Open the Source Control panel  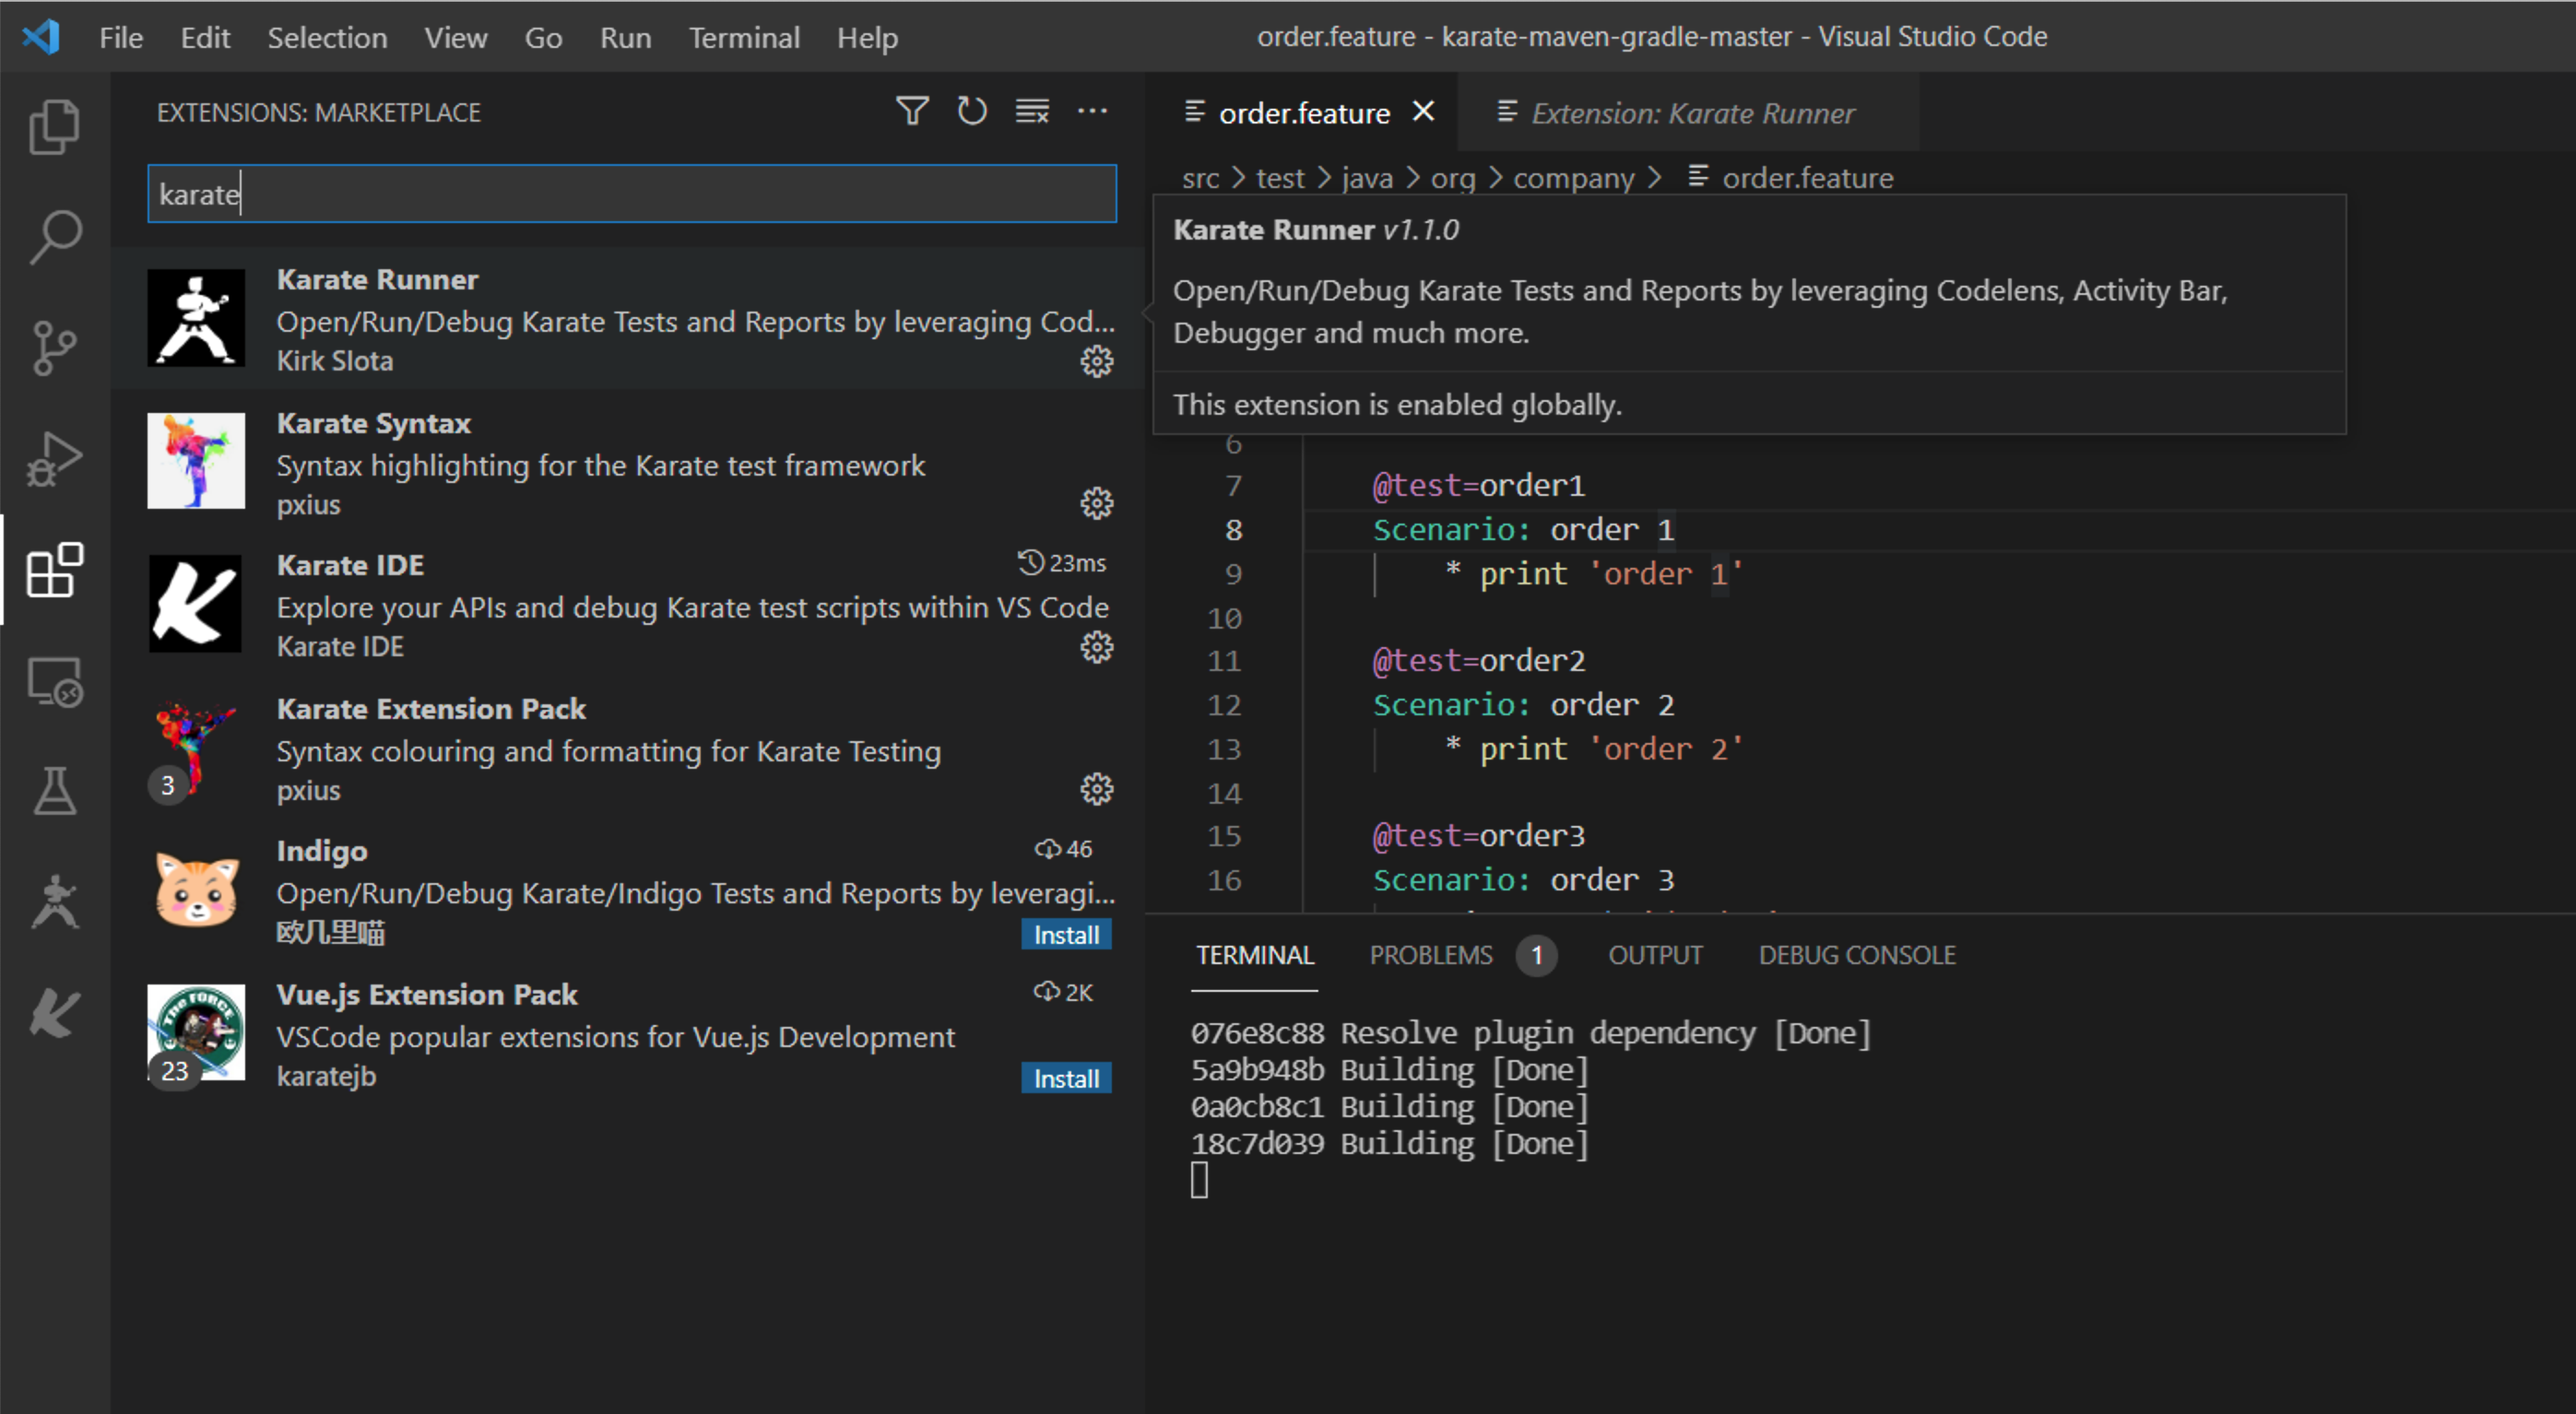[x=55, y=348]
